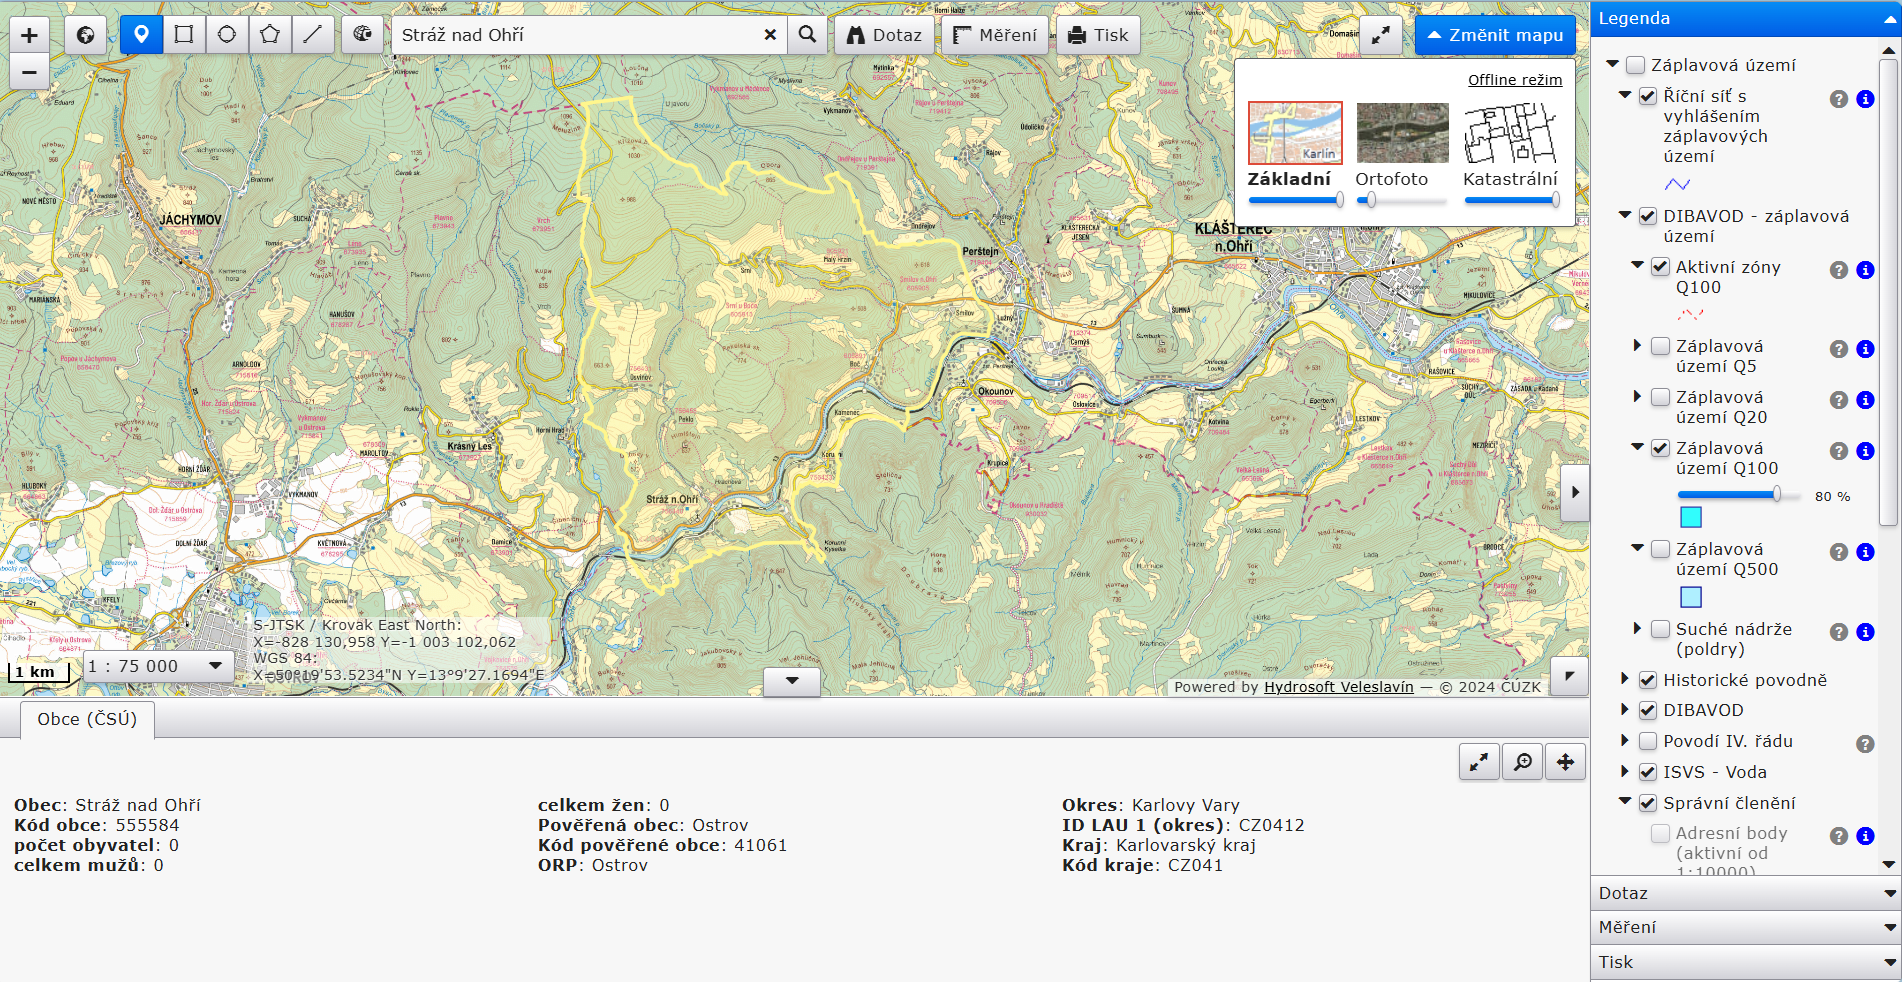Screen dimensions: 1902x982
Task: Expand Záplavová území Q20 tree node
Action: [1637, 396]
